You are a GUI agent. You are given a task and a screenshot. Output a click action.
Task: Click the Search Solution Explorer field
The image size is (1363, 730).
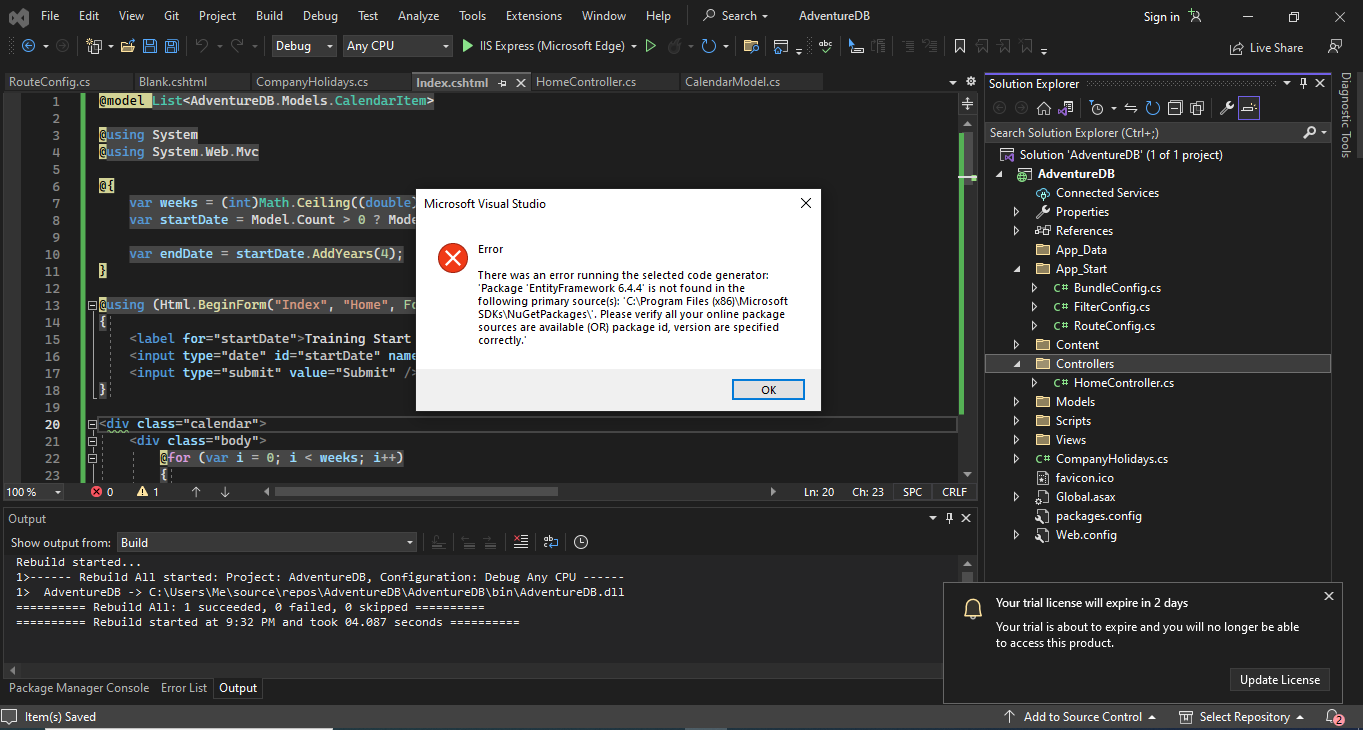click(1142, 132)
